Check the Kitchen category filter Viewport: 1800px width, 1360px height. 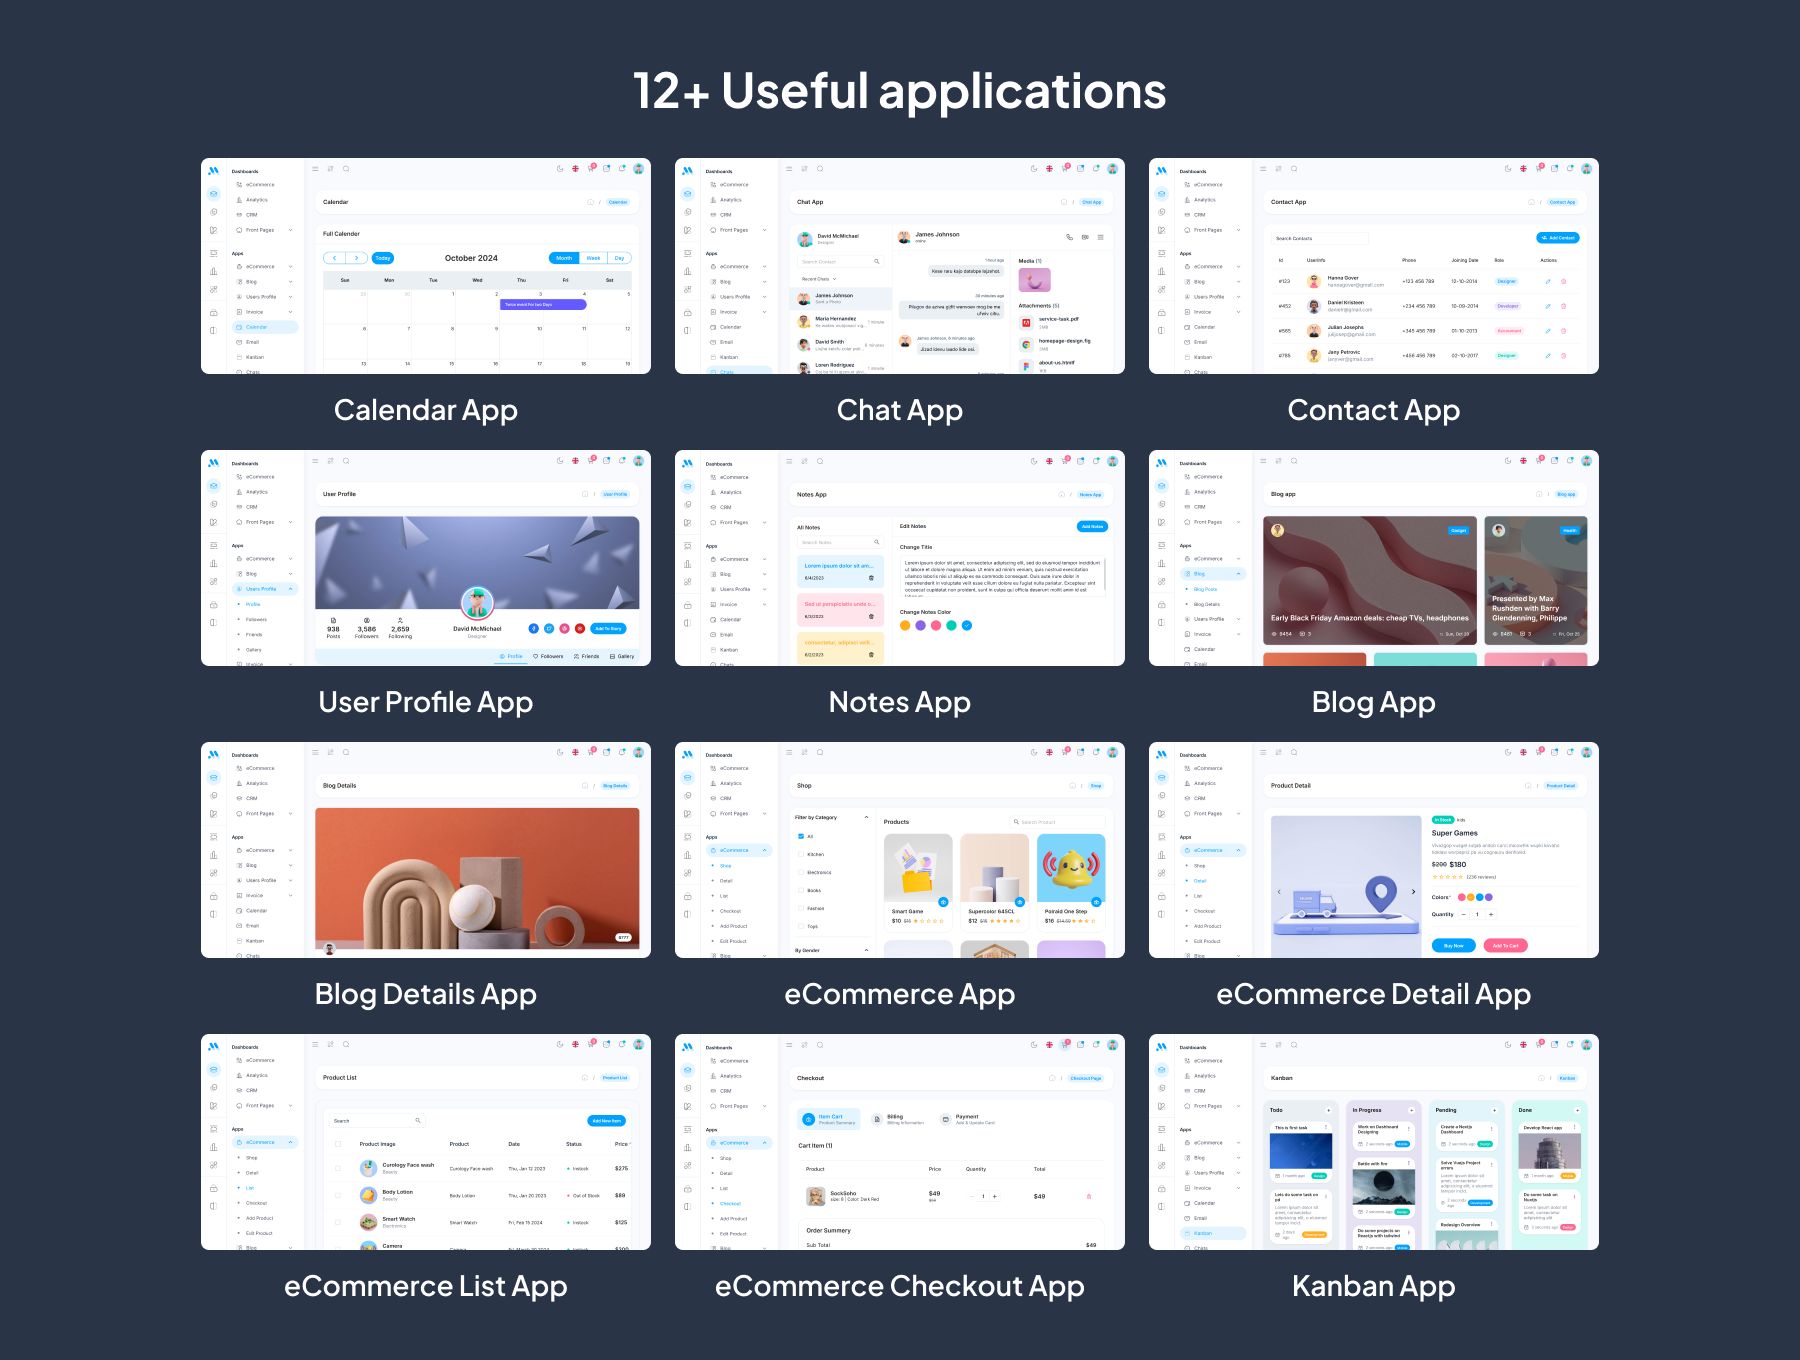pyautogui.click(x=801, y=854)
